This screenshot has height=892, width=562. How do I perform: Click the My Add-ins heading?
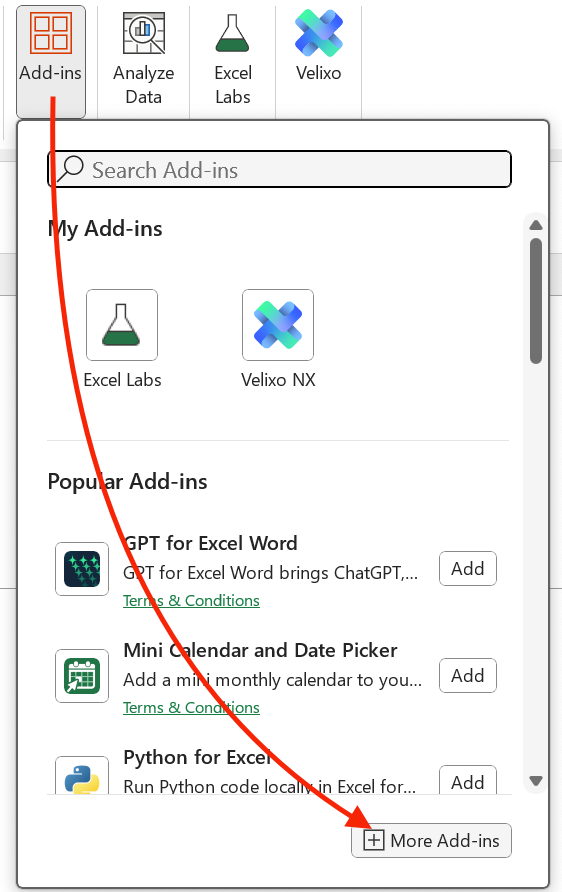pos(105,229)
